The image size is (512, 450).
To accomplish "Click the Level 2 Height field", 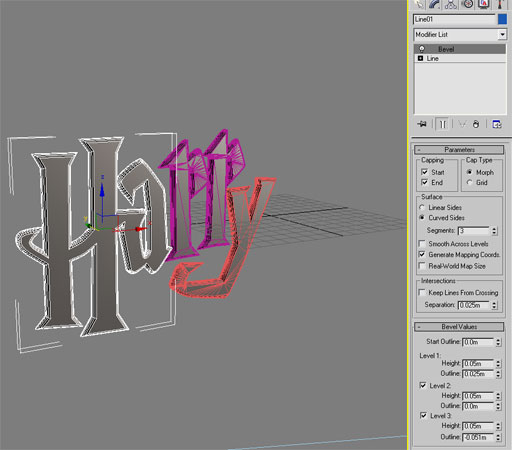I will coord(477,396).
